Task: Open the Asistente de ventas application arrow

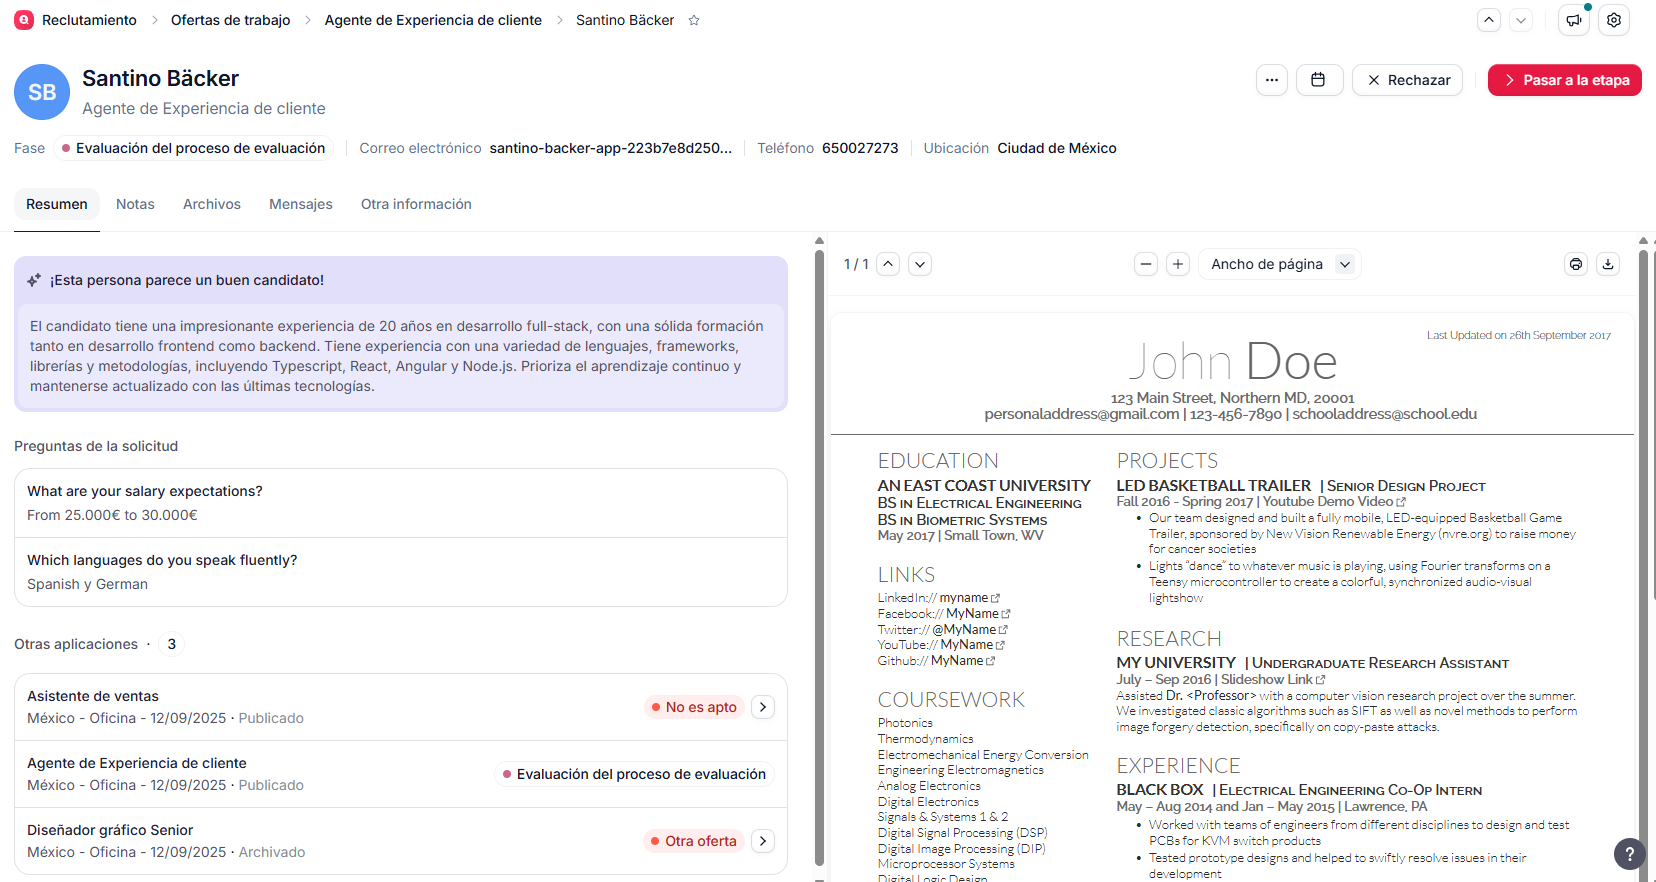Action: [763, 707]
